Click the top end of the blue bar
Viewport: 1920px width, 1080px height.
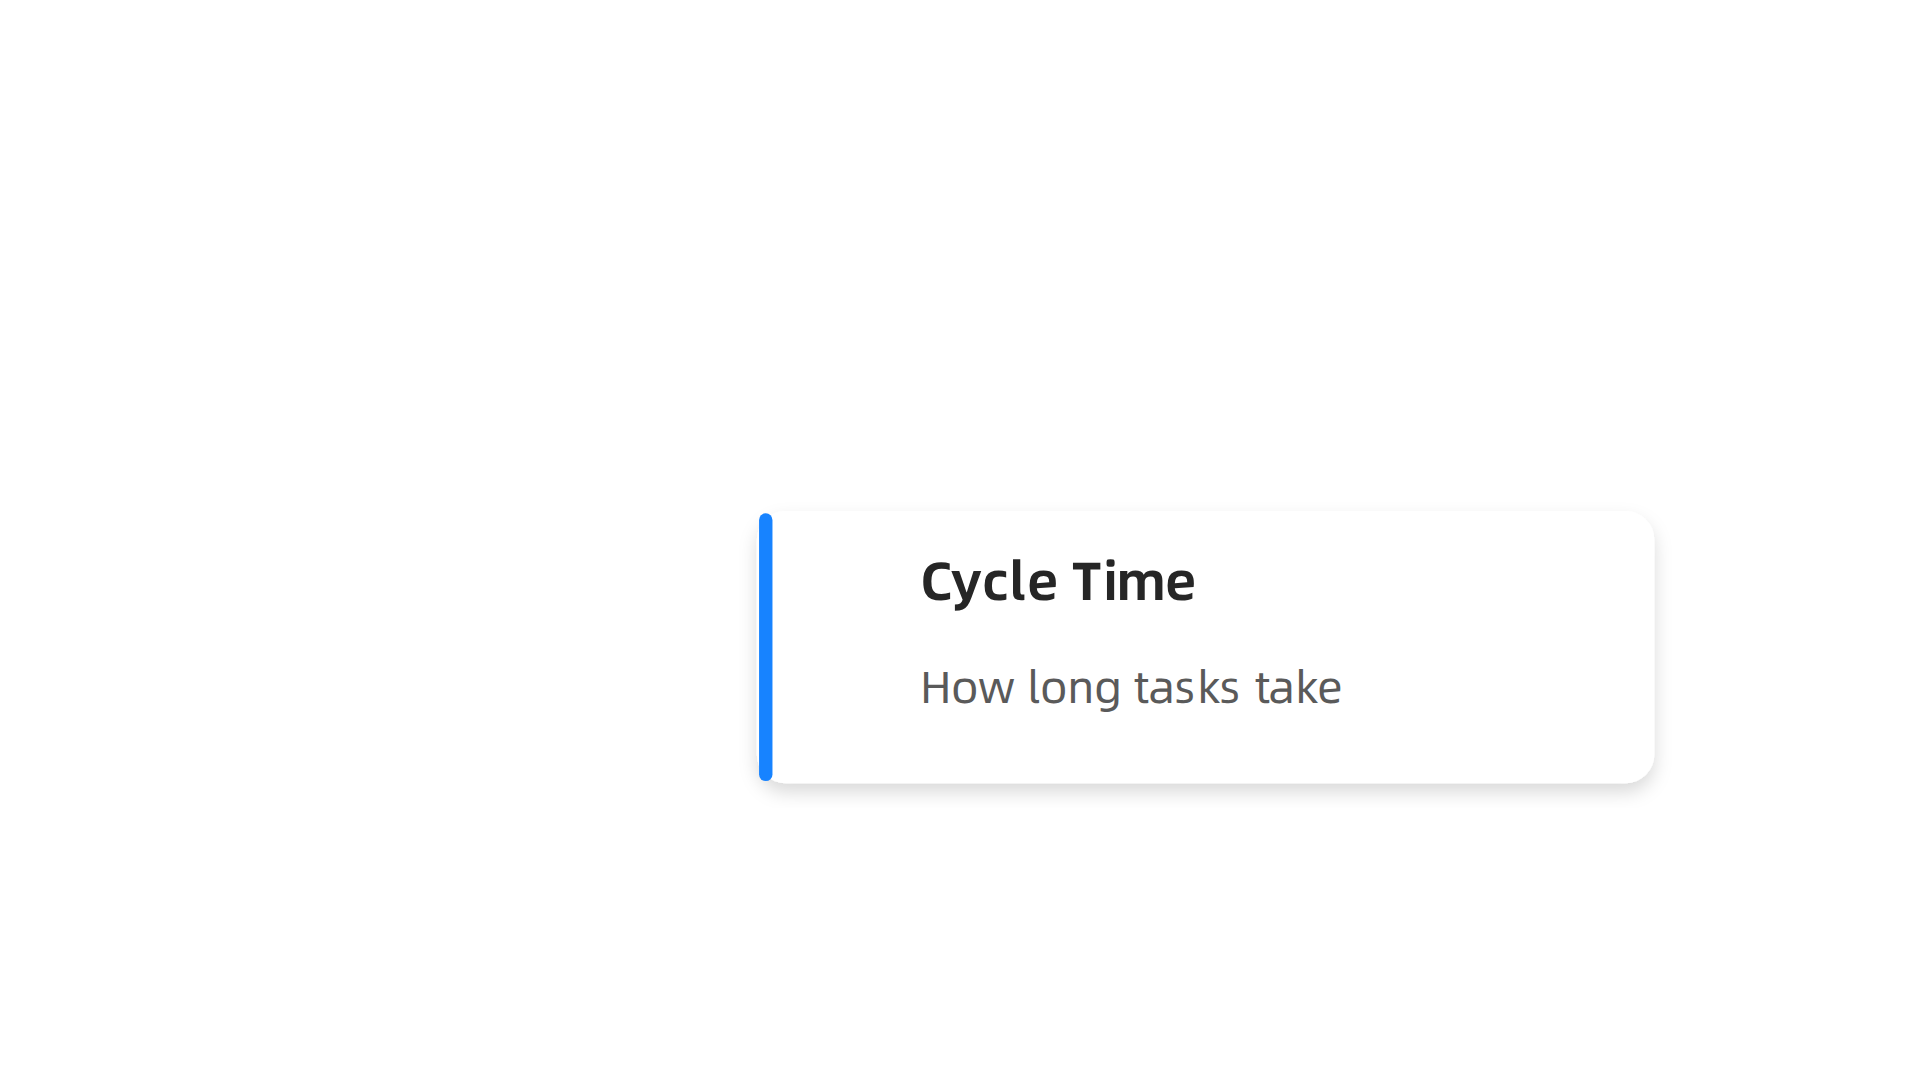point(766,520)
